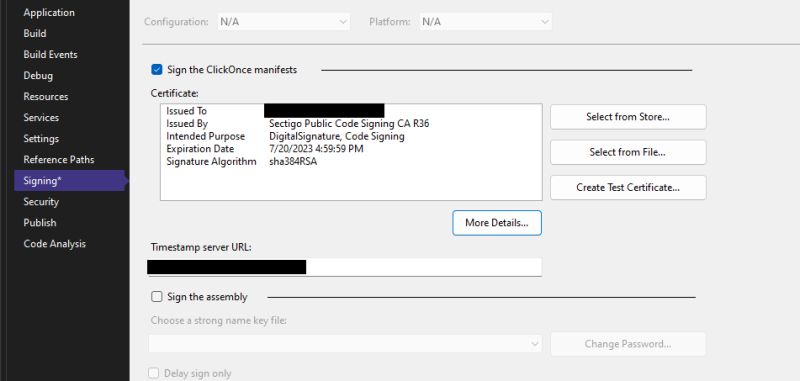Viewport: 800px width, 381px height.
Task: Open the Services tab
Action: click(x=41, y=117)
